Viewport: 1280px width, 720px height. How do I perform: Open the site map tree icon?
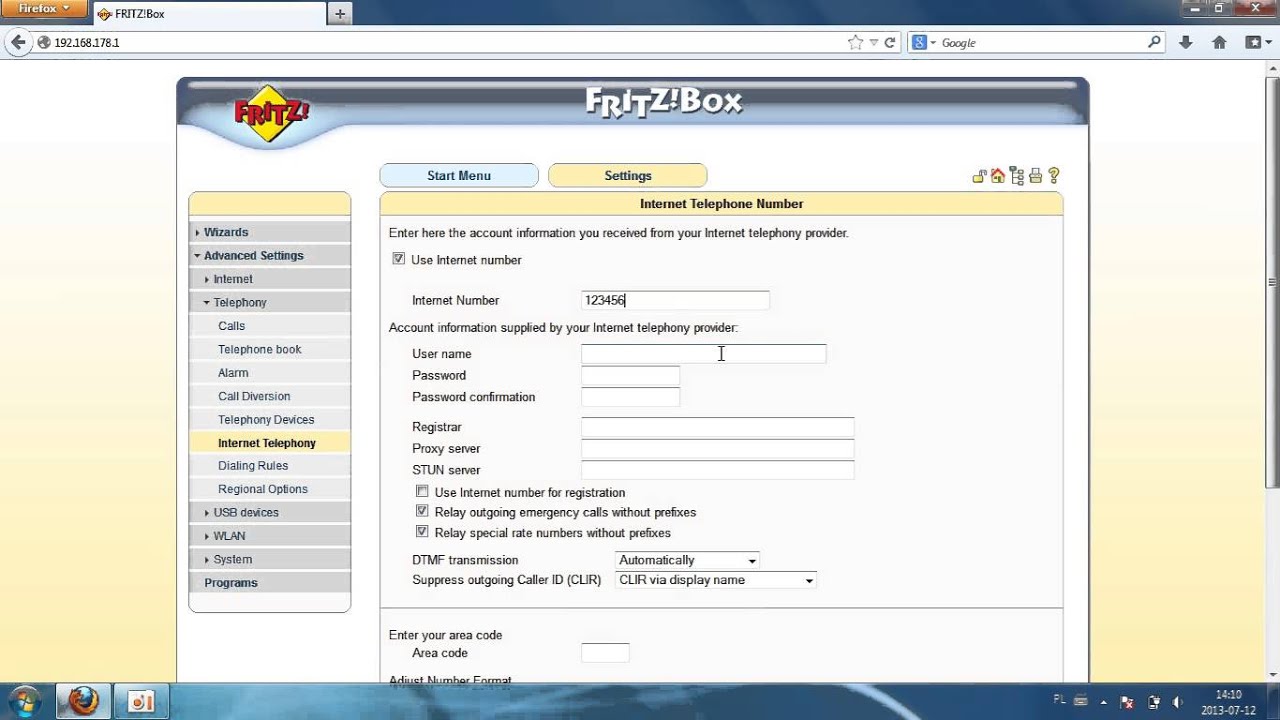click(1017, 176)
